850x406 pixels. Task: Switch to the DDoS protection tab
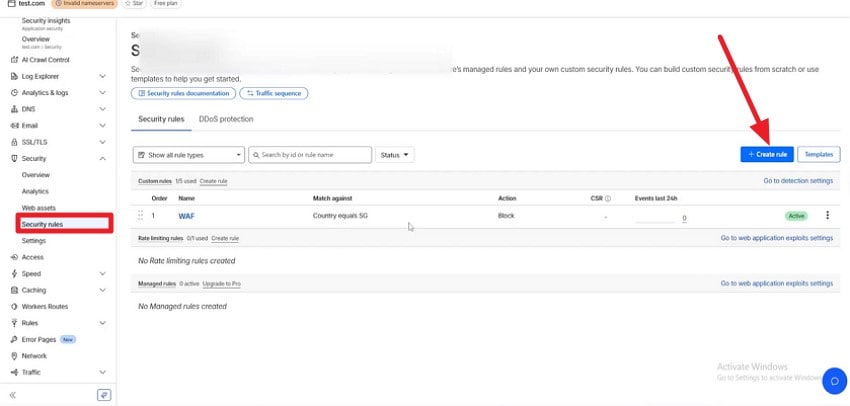(226, 119)
